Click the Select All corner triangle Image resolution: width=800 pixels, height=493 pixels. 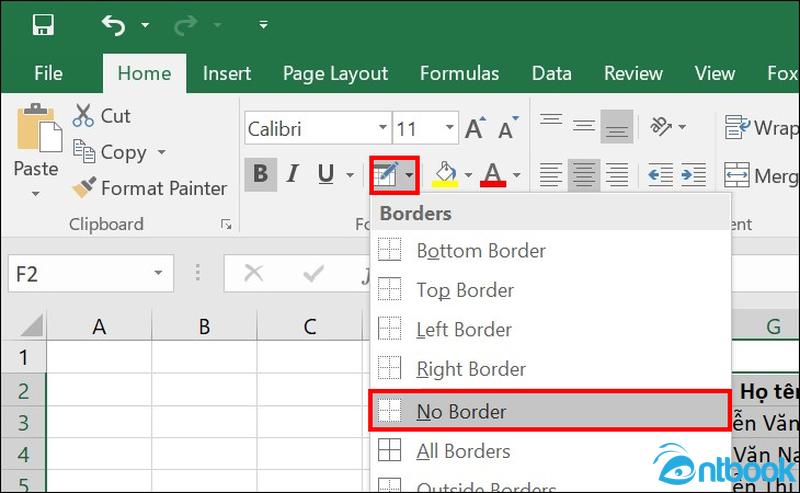(32, 326)
